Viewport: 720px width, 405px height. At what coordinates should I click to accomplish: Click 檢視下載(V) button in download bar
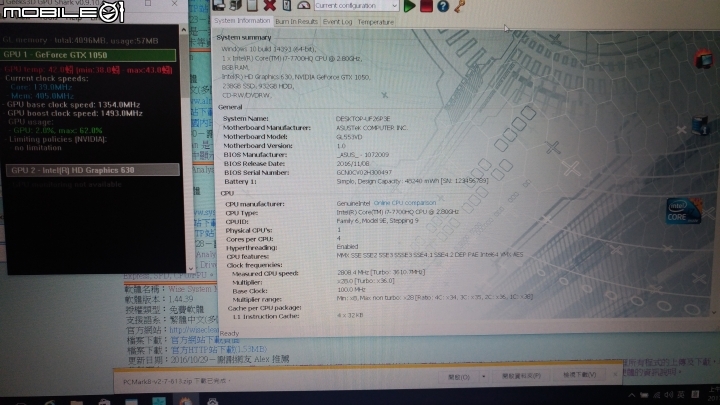click(x=579, y=375)
